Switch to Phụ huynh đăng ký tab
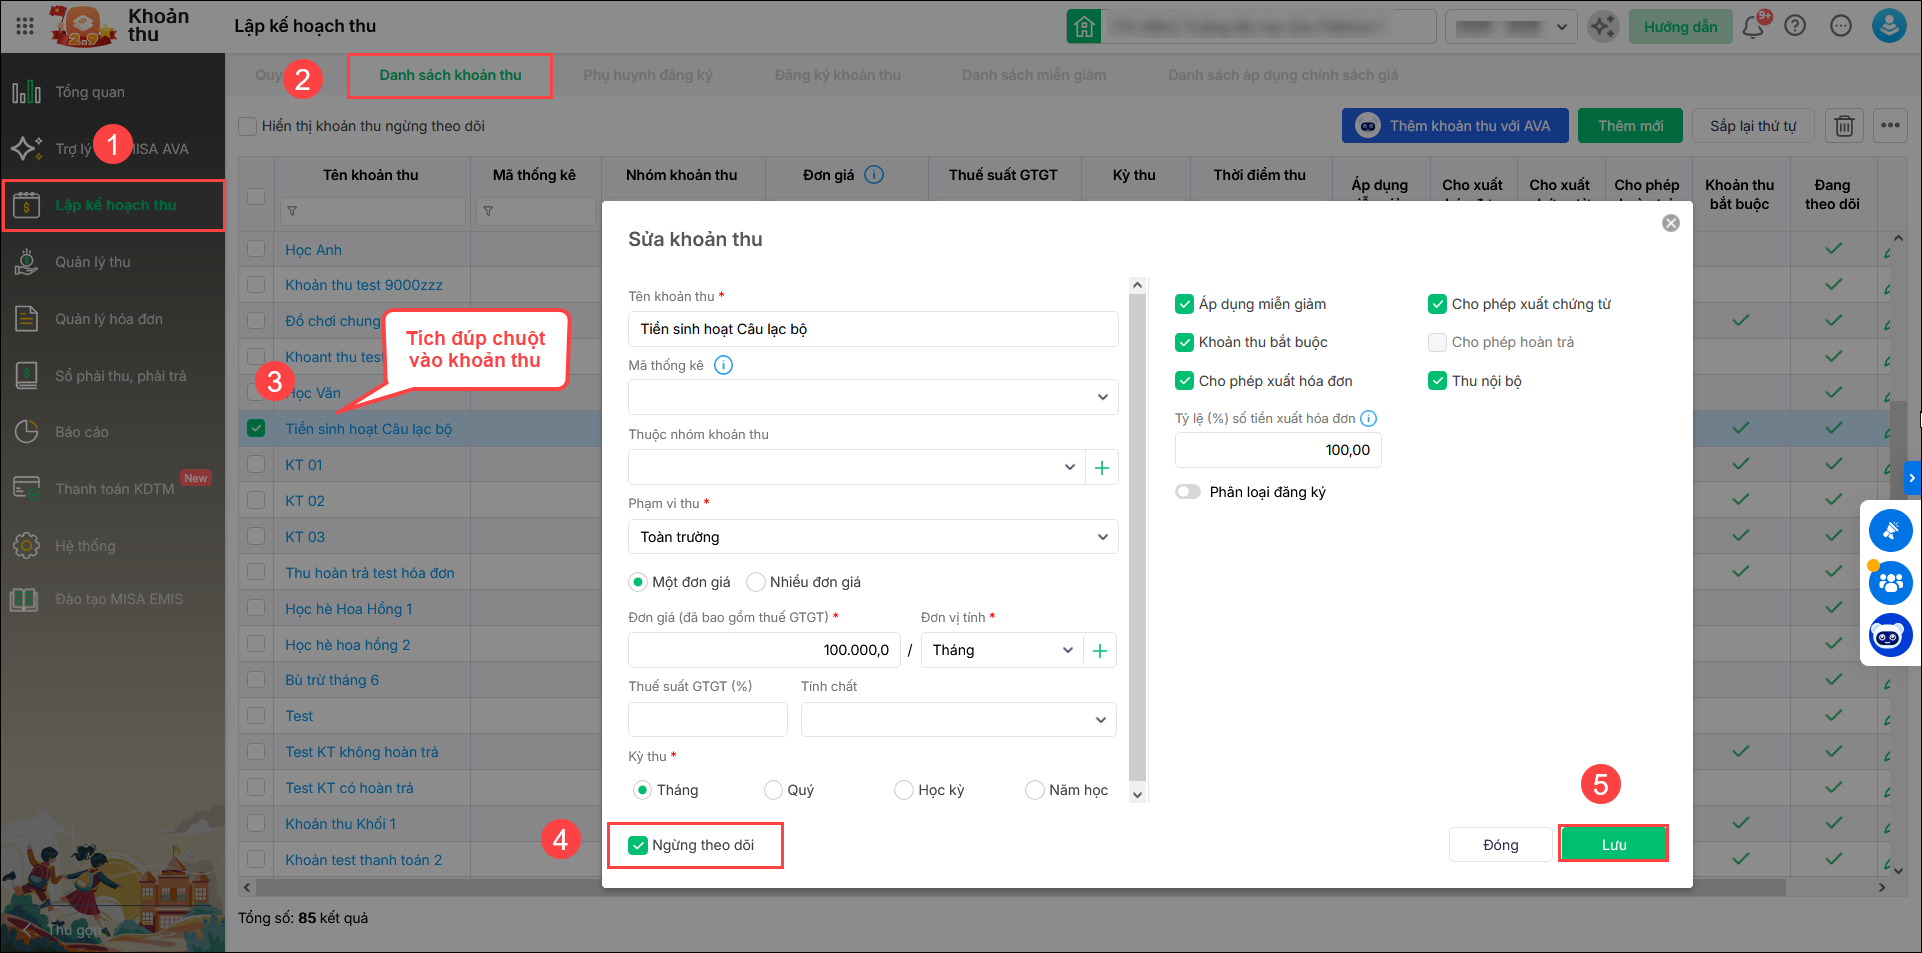 [647, 75]
